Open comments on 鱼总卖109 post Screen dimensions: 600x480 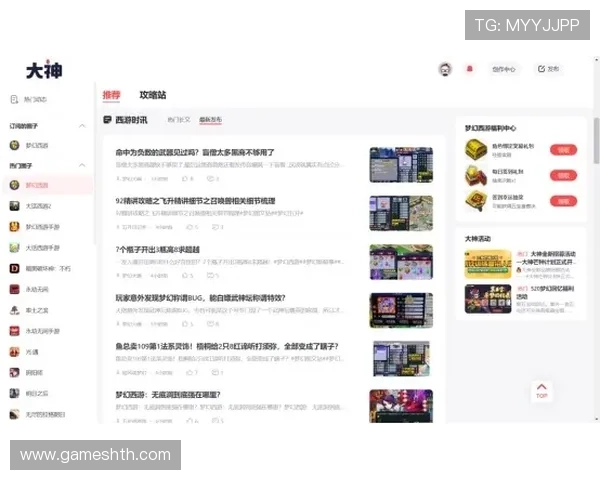pos(217,372)
